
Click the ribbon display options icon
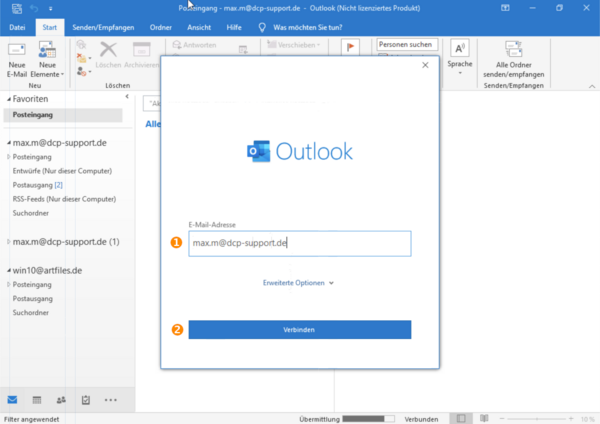coord(505,8)
